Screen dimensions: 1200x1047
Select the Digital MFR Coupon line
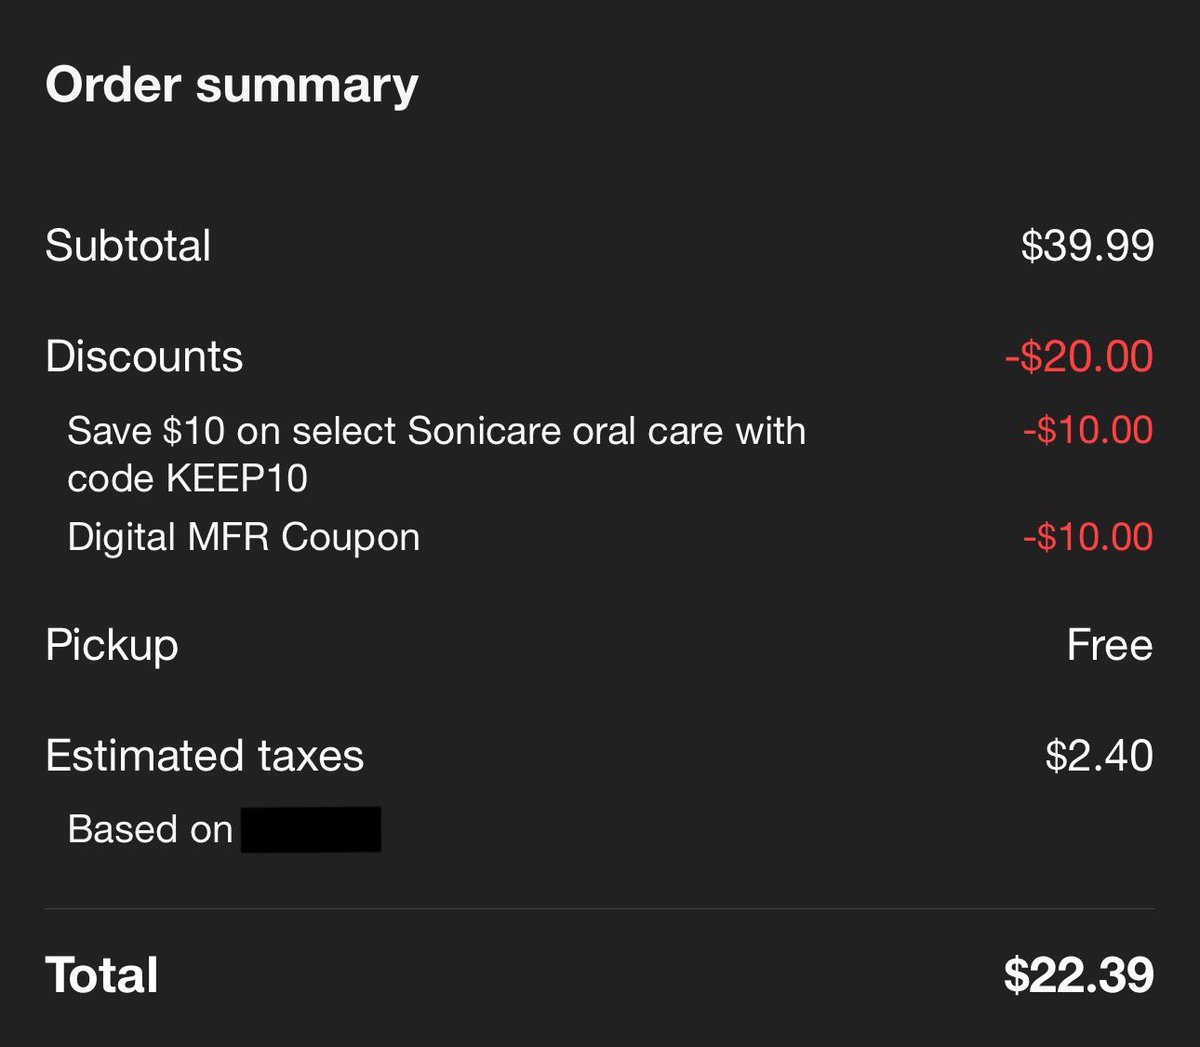pos(243,537)
